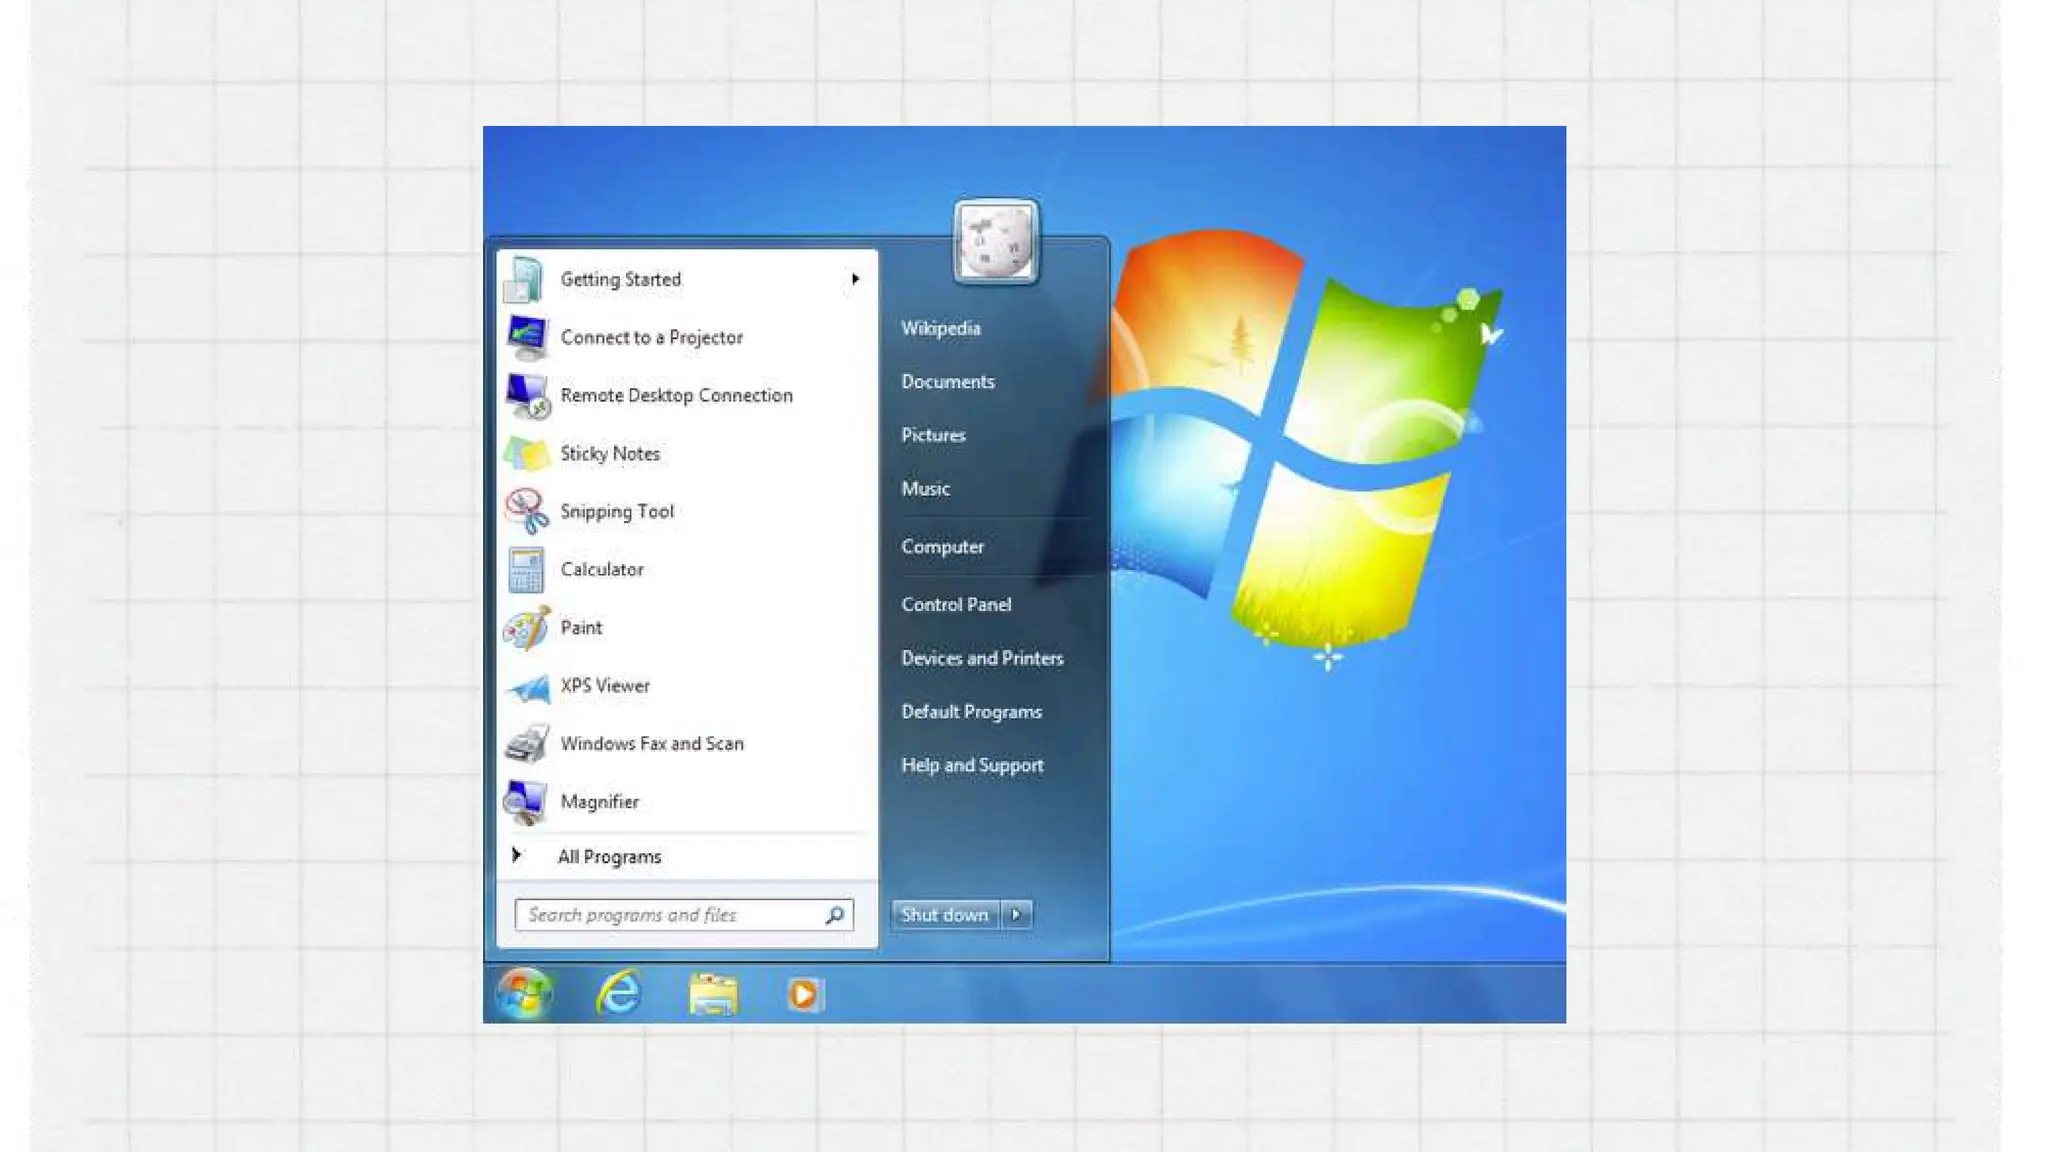Open Windows Media Player taskbar icon

pyautogui.click(x=804, y=994)
